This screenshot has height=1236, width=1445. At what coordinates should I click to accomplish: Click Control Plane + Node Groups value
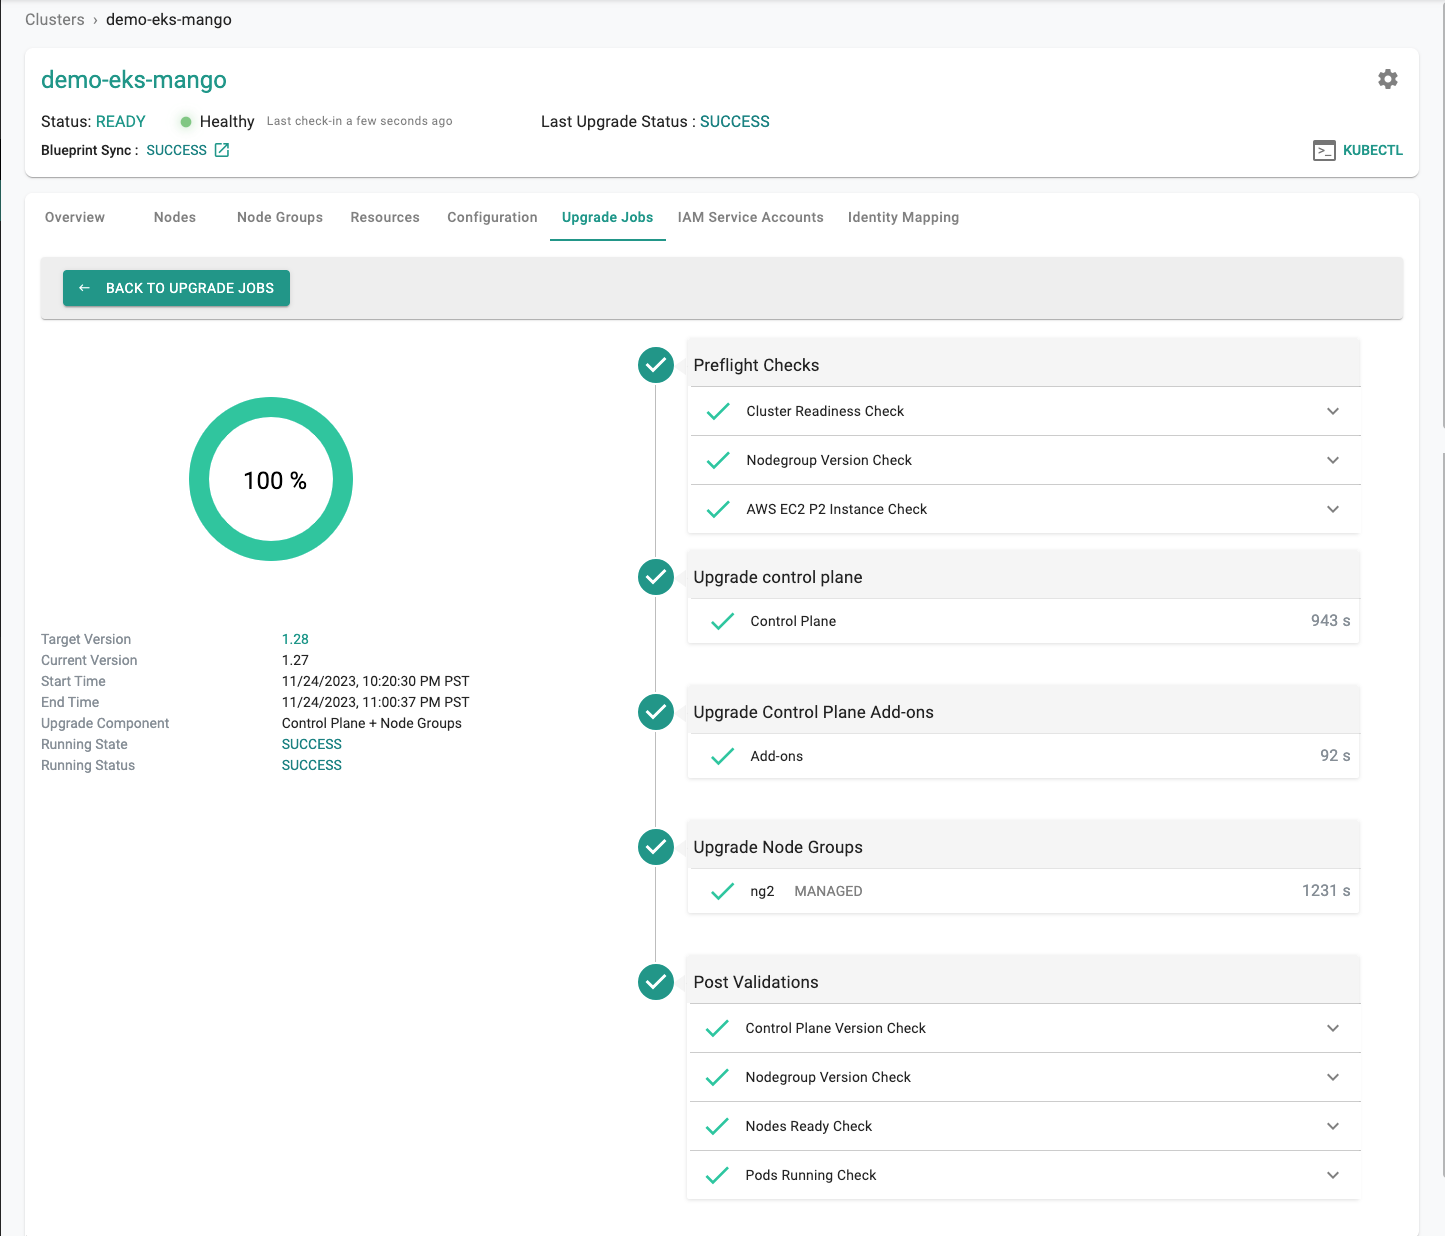[372, 723]
